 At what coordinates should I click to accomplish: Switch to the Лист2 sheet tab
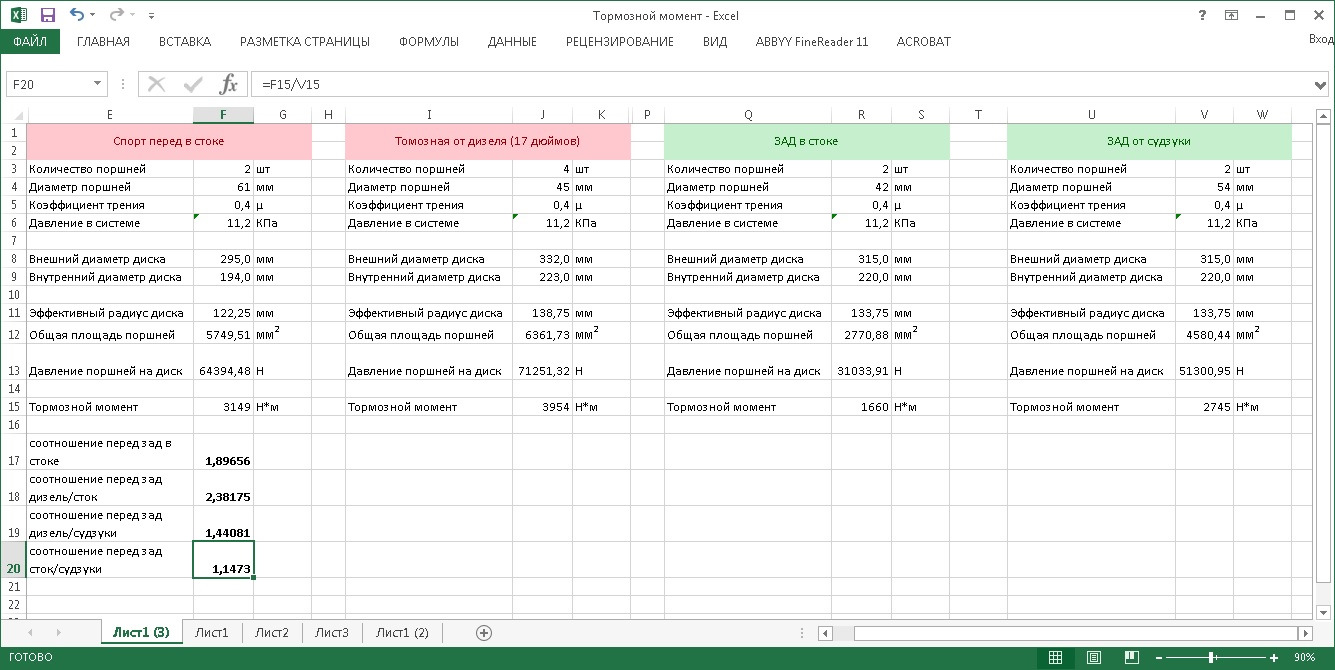pyautogui.click(x=271, y=633)
